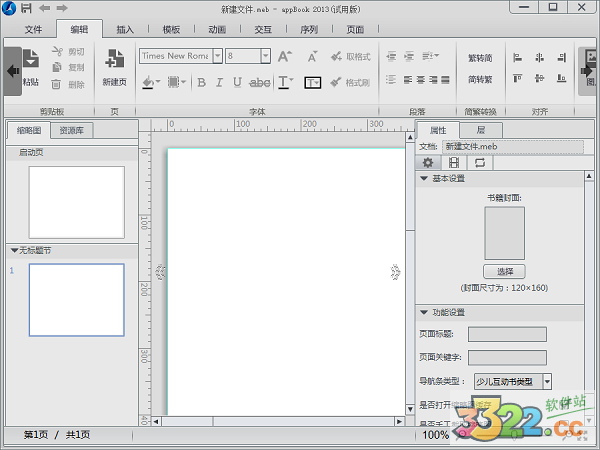Click the New Page (新建页) icon

pos(113,59)
